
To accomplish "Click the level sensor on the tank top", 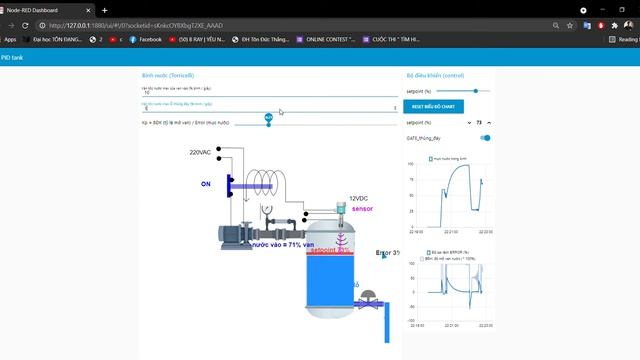I will (x=341, y=213).
